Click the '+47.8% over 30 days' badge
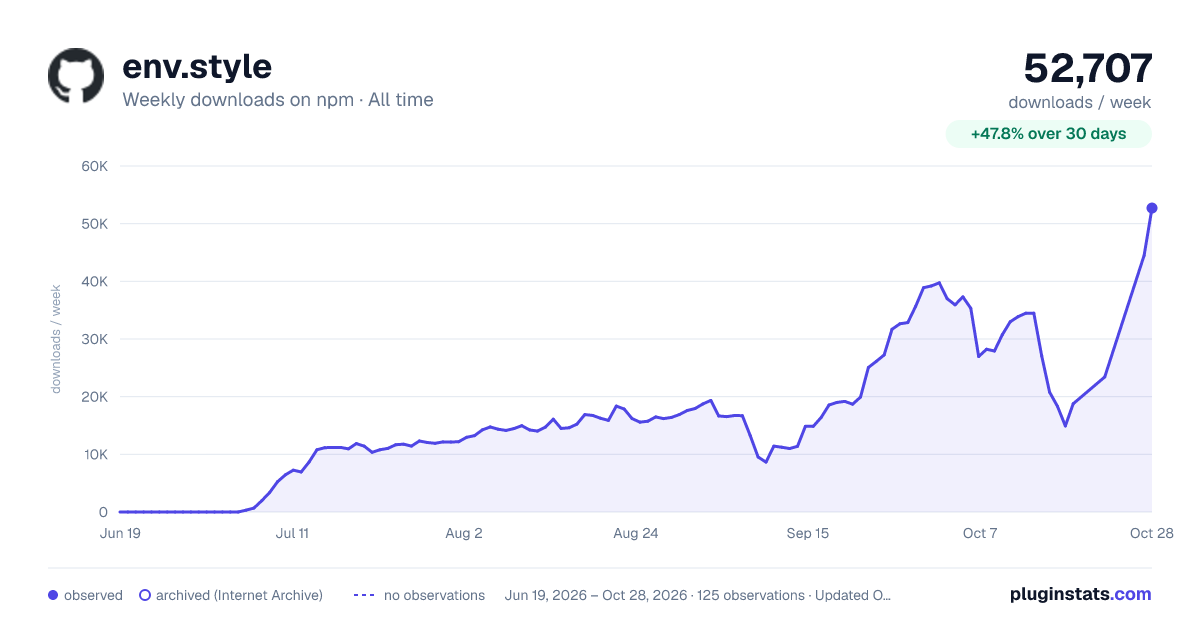The height and width of the screenshot is (630, 1200). (1049, 134)
